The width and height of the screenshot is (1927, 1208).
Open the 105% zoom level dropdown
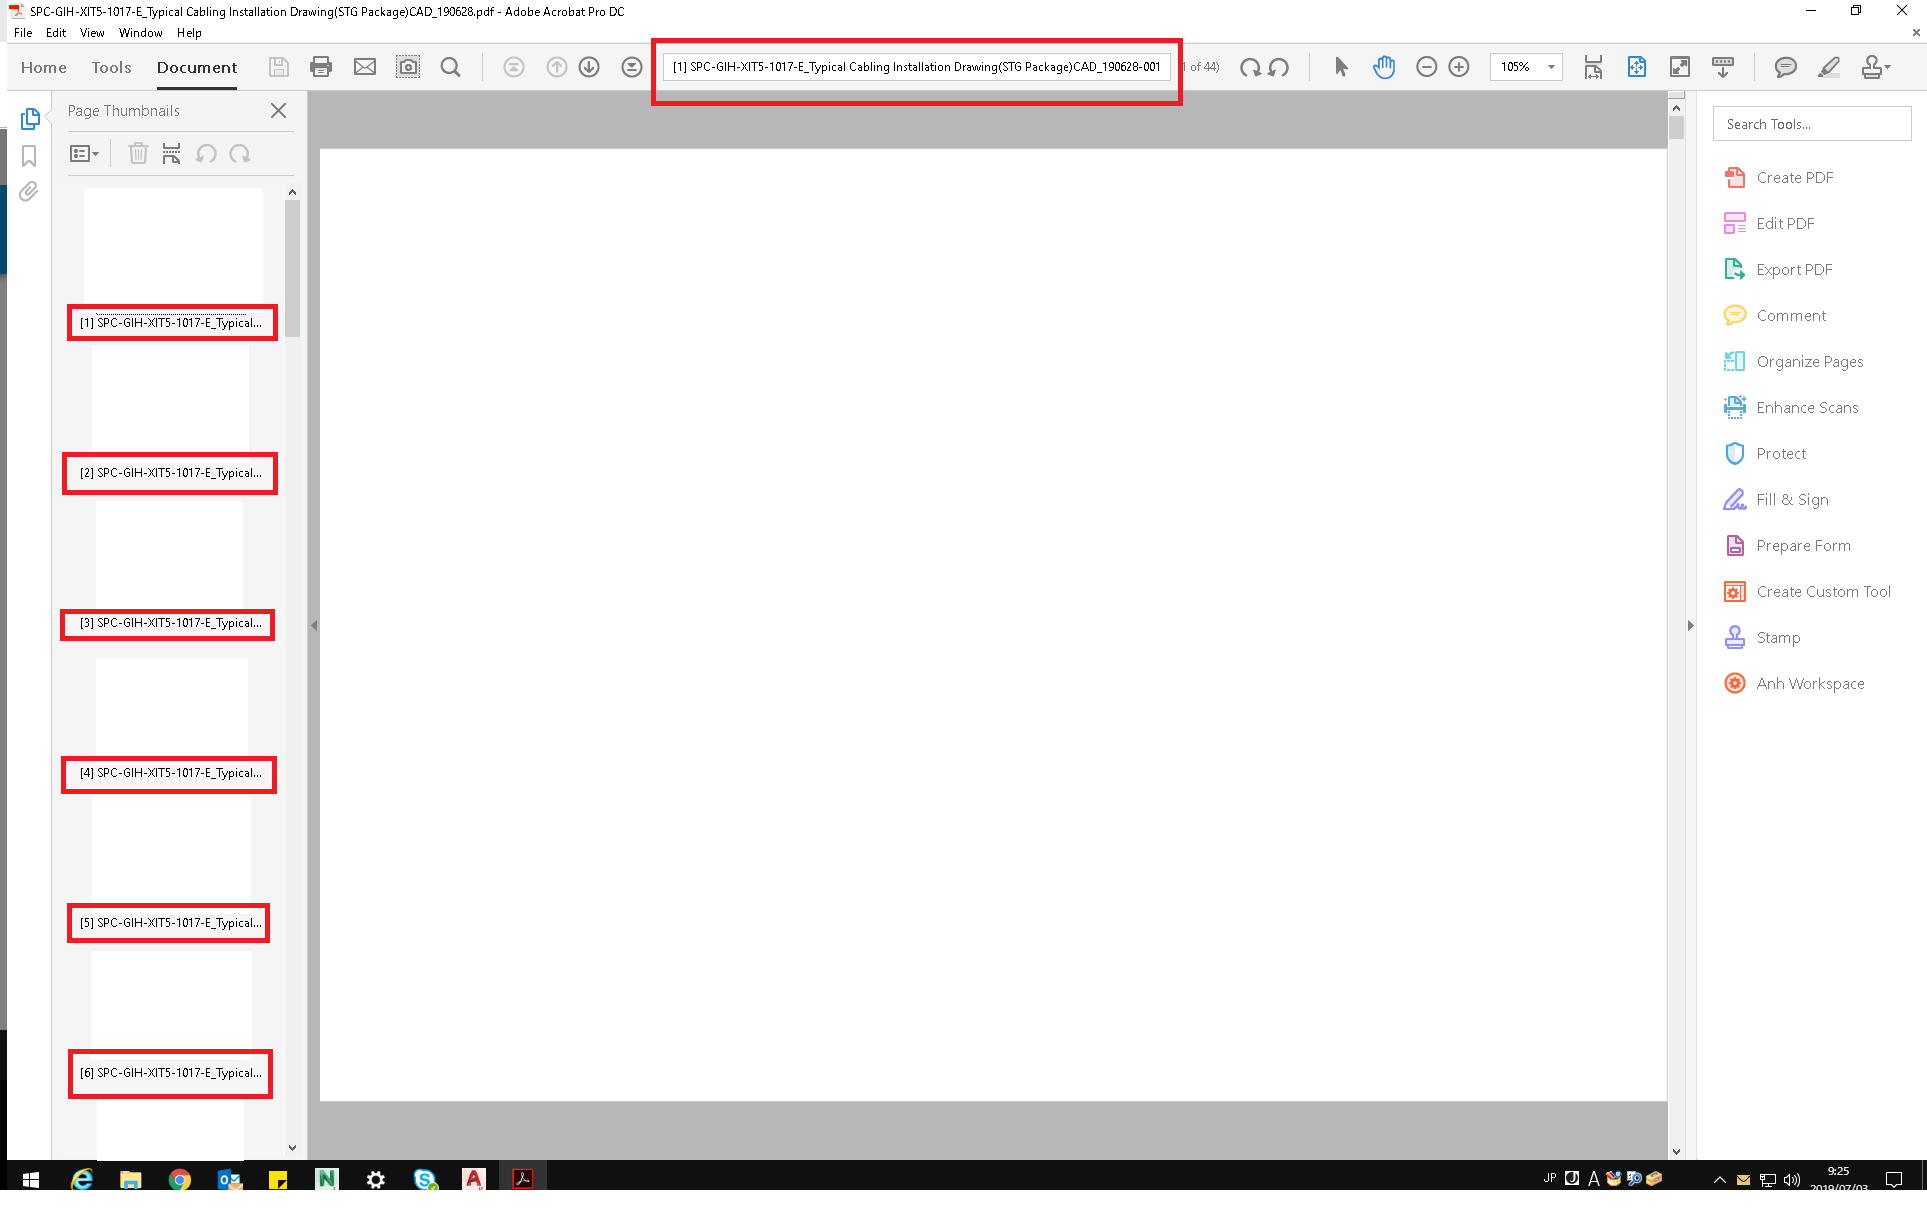[x=1551, y=67]
